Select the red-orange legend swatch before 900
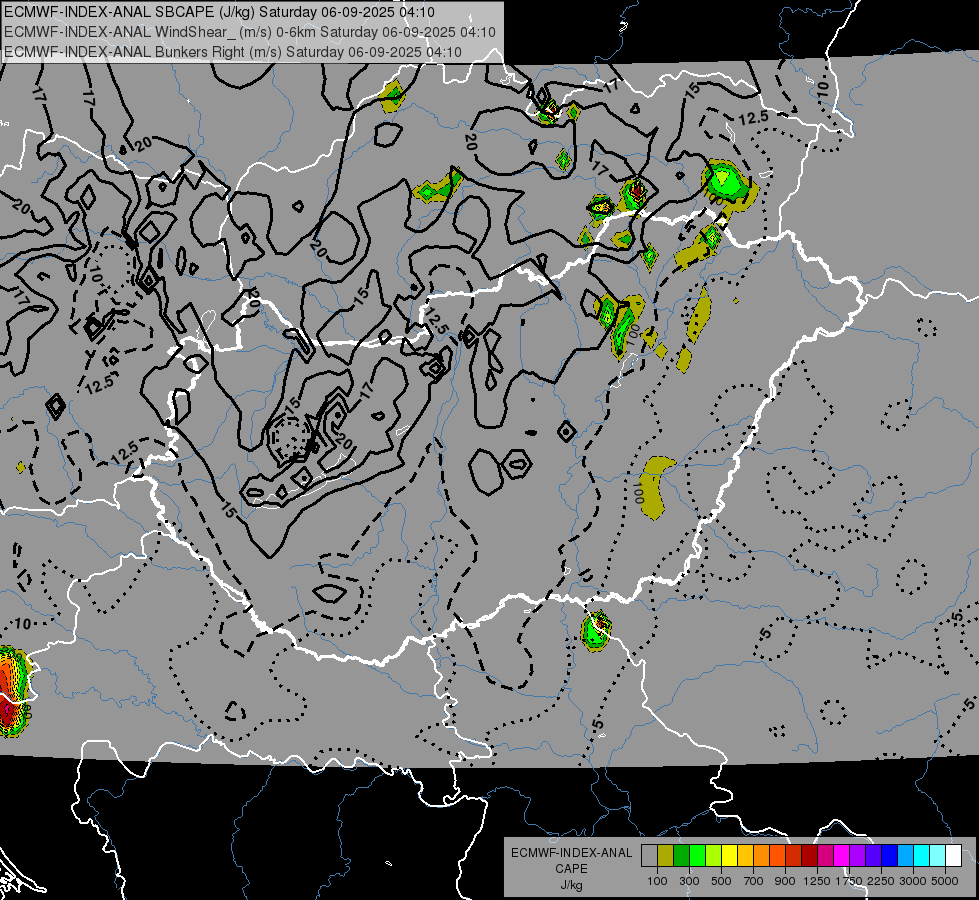 [x=777, y=856]
